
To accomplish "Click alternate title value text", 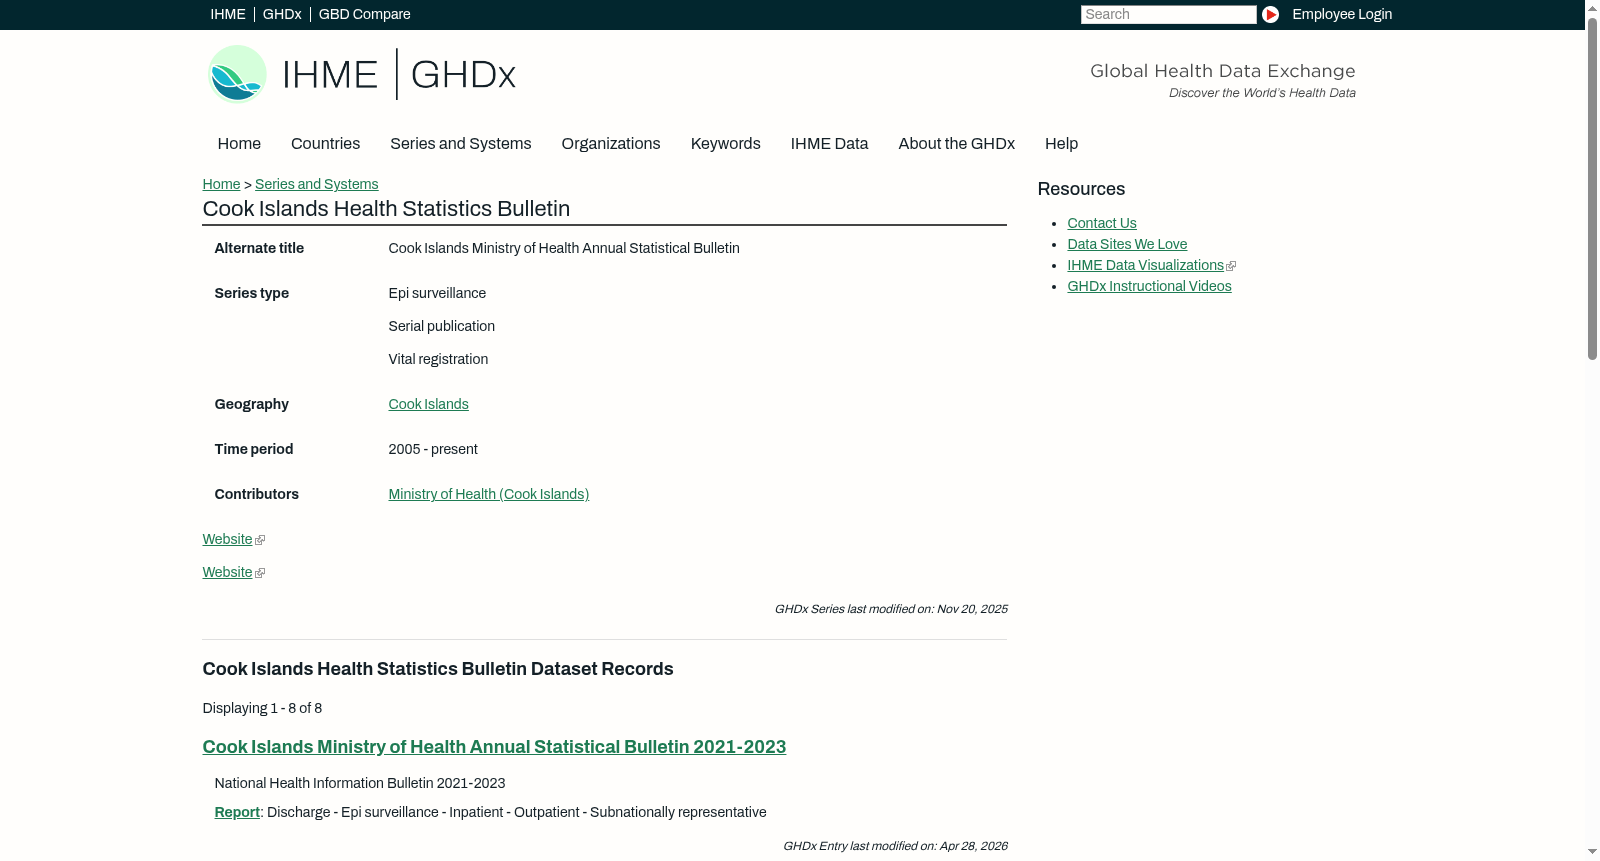I will click(x=564, y=248).
